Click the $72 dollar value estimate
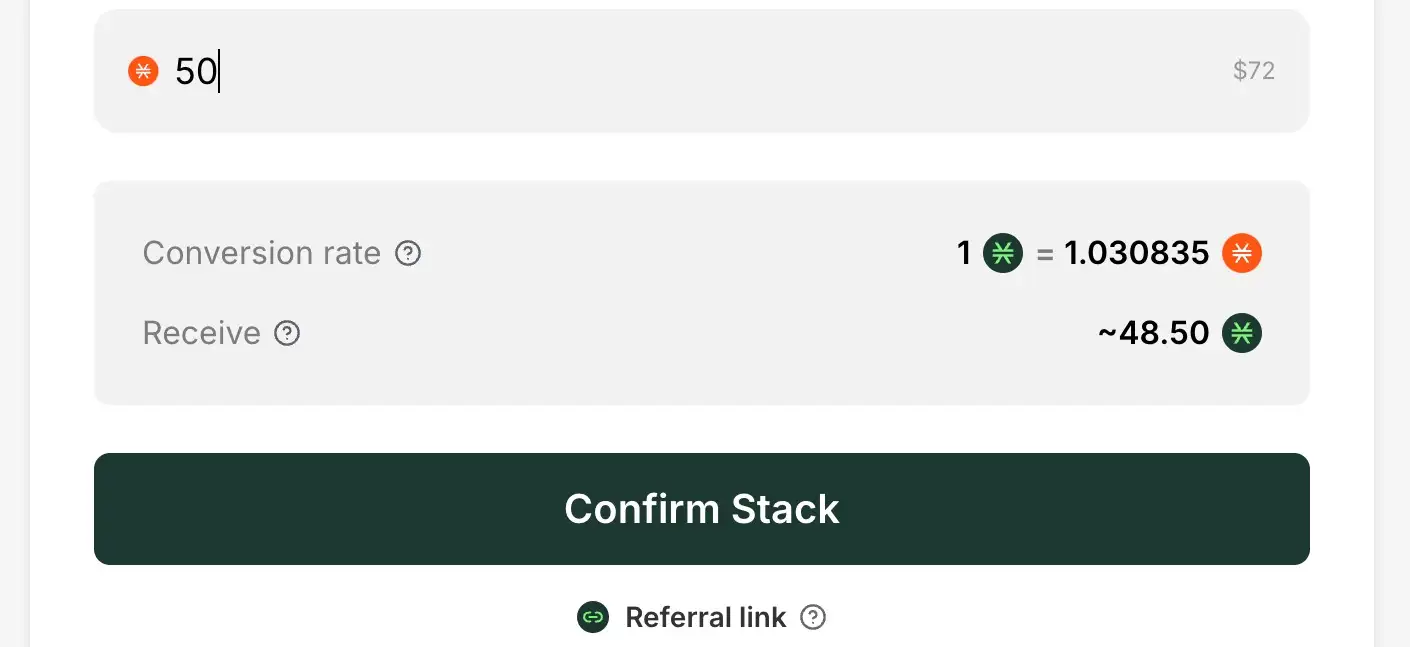The image size is (1410, 647). tap(1253, 71)
